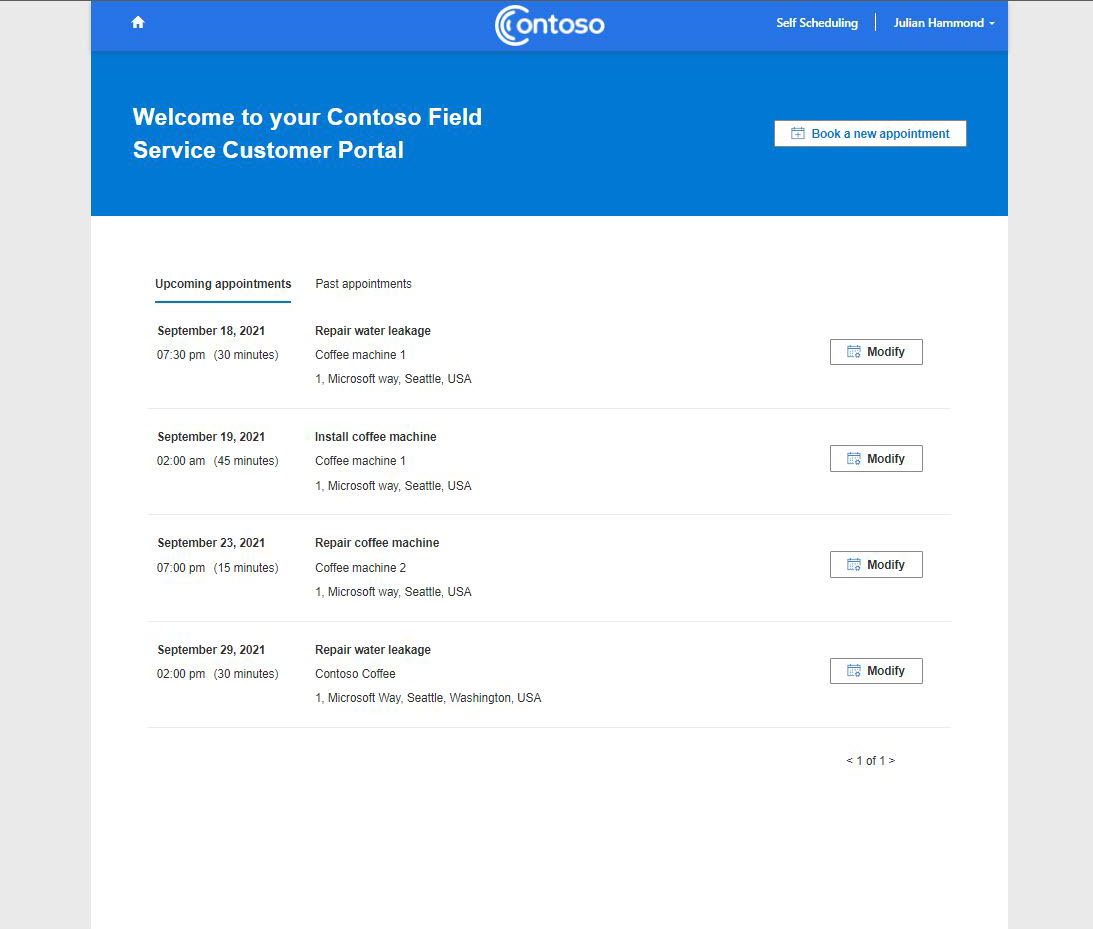The width and height of the screenshot is (1093, 929).
Task: Modify the Repair coffee machine appointment
Action: (876, 565)
